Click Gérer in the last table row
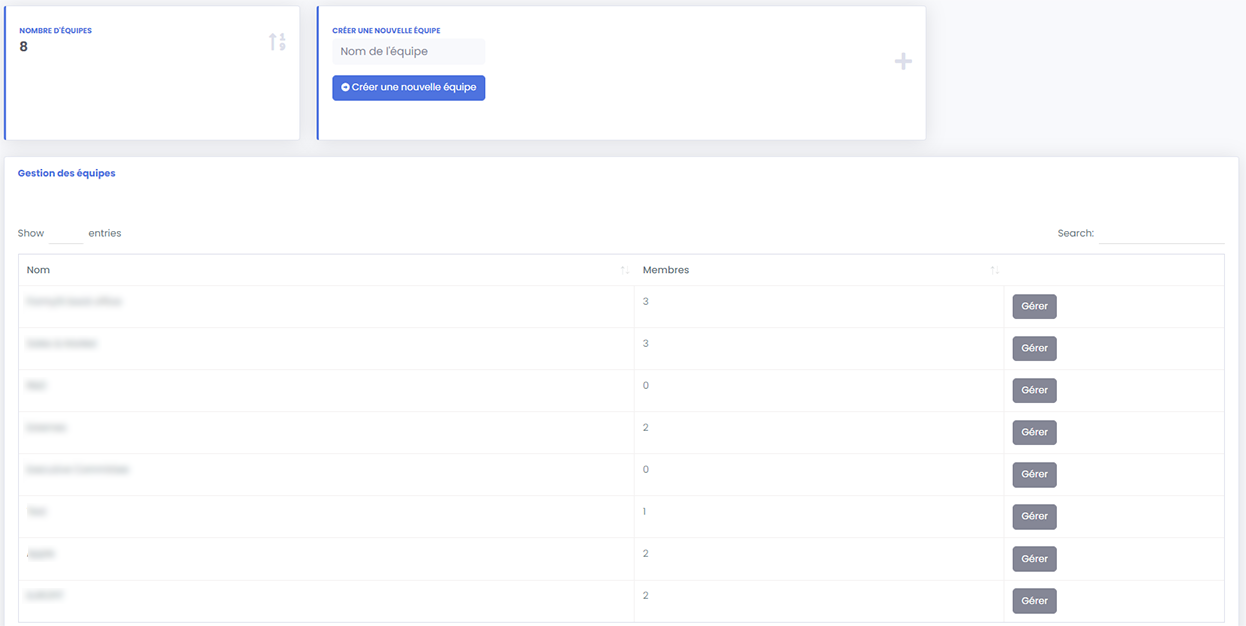The height and width of the screenshot is (626, 1246). (x=1034, y=601)
